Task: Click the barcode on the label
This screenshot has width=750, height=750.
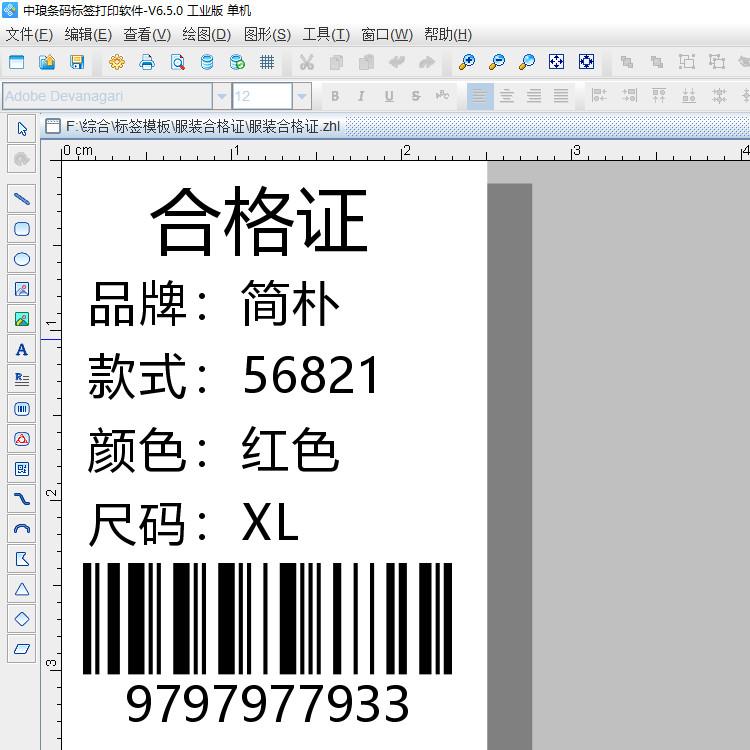Action: click(267, 618)
